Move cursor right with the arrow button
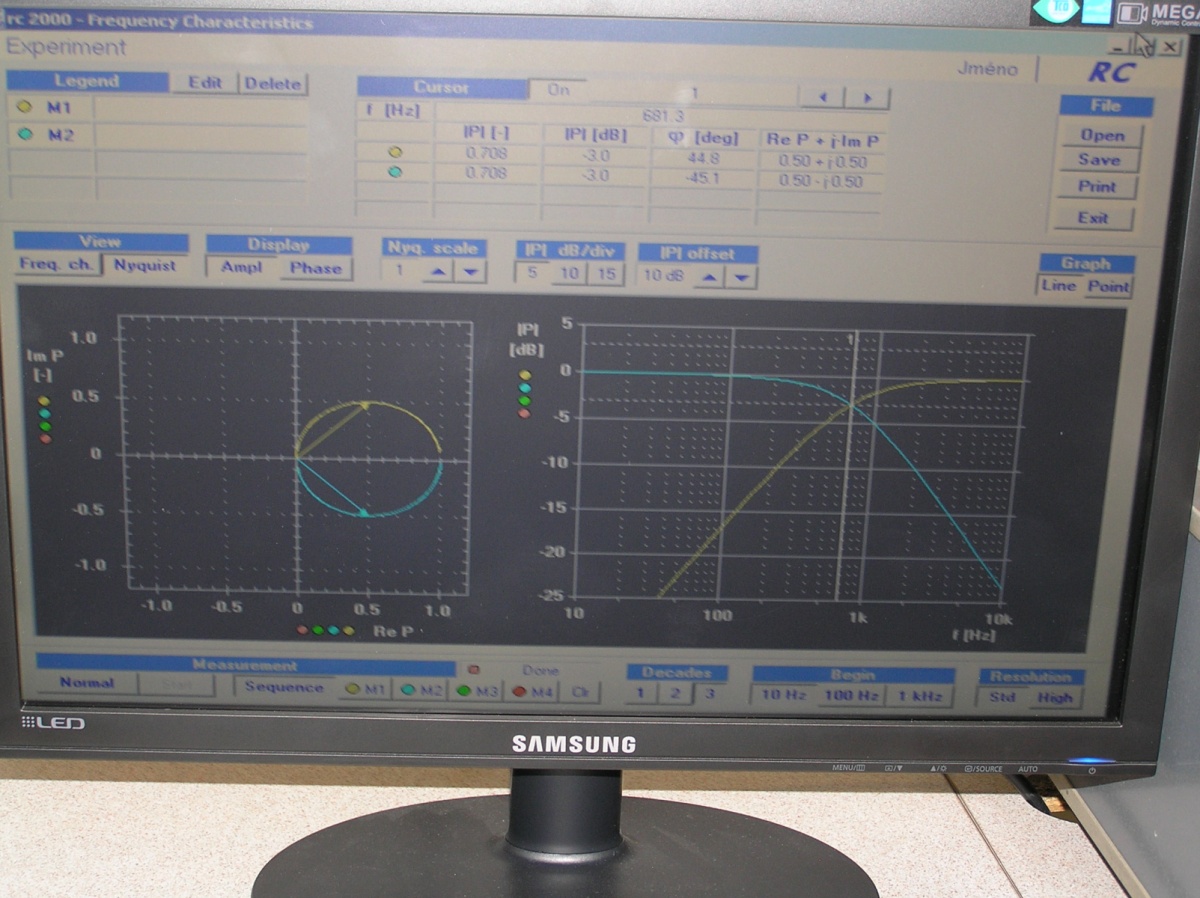The height and width of the screenshot is (898, 1200). (867, 98)
